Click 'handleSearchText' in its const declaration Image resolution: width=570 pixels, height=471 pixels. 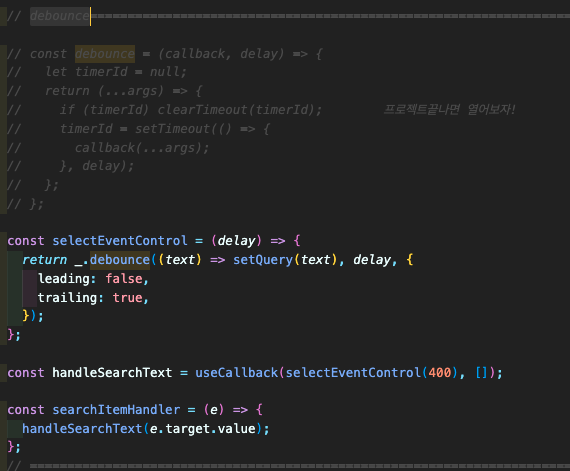[112, 373]
